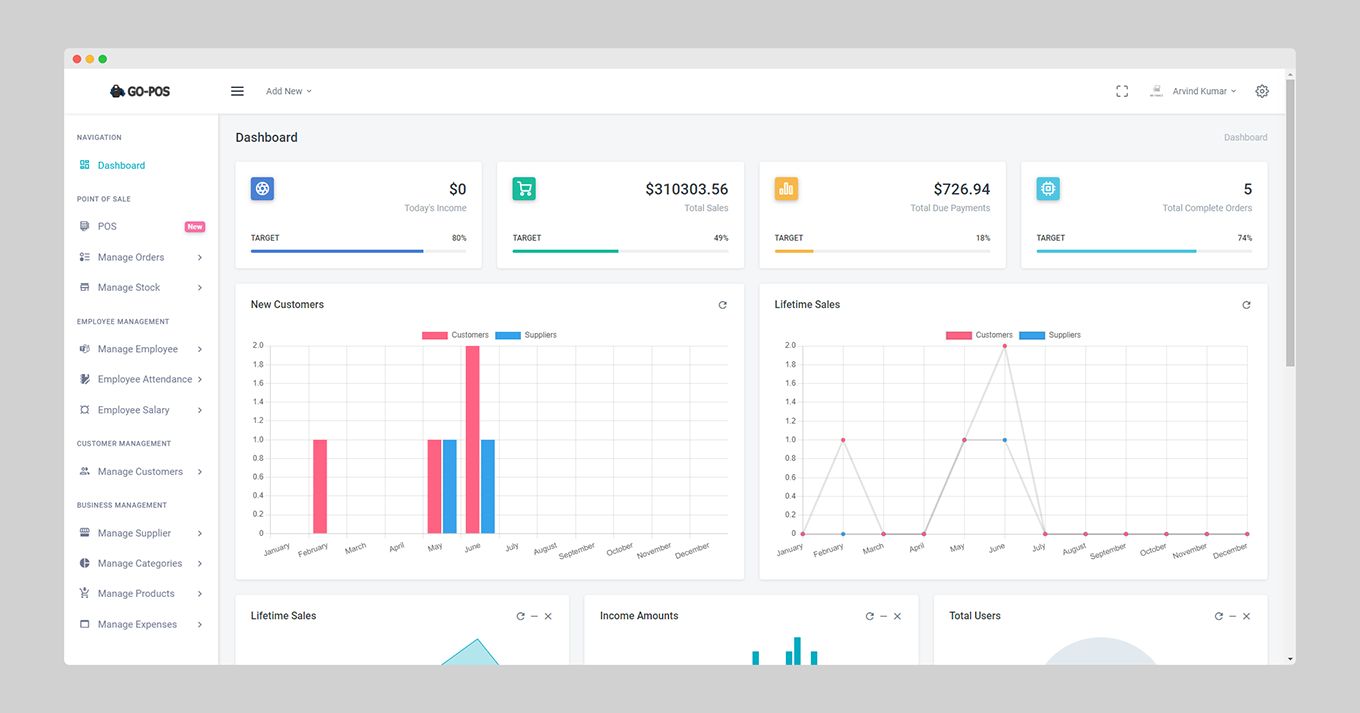Close the Total Users panel
The width and height of the screenshot is (1360, 713).
click(x=1246, y=616)
